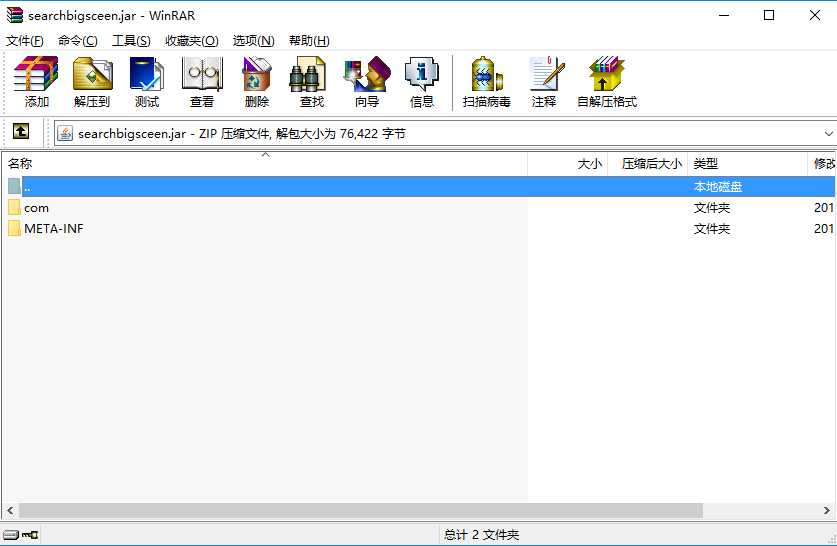Open the Comment (注释) tool
Screen dimensions: 837x546
(545, 82)
